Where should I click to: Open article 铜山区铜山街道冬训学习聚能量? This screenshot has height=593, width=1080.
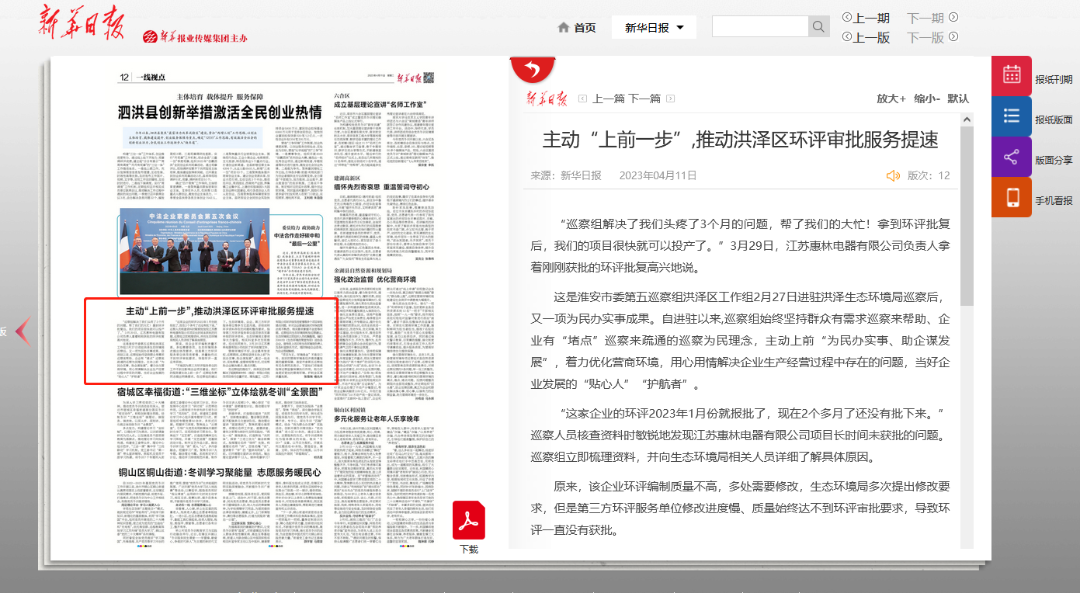coord(220,472)
